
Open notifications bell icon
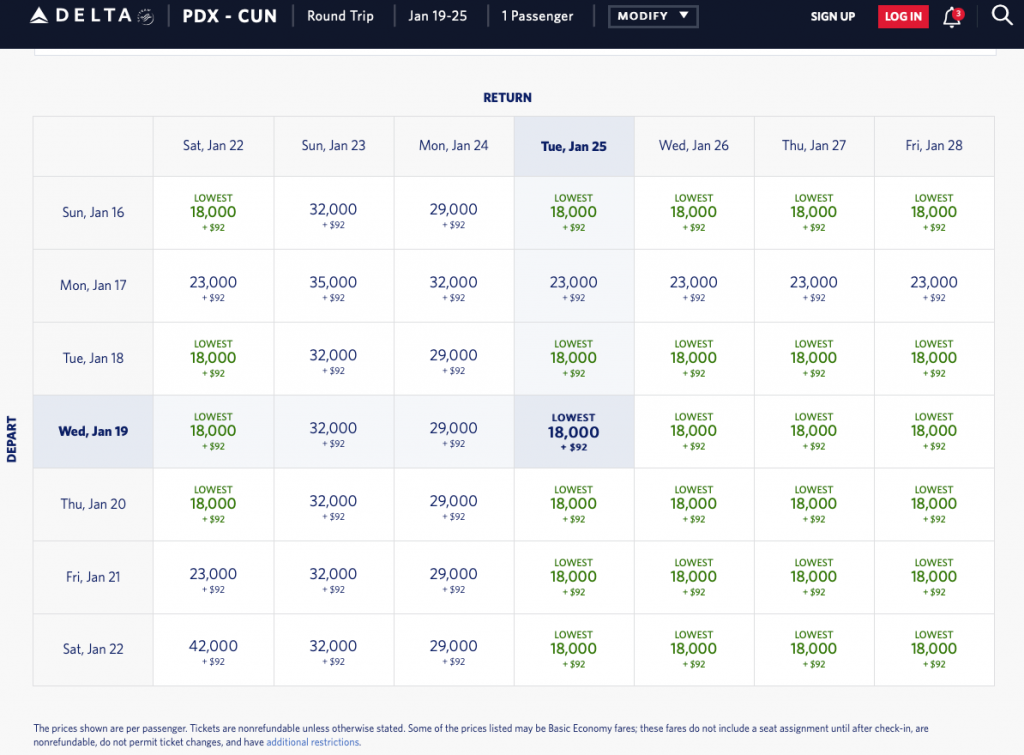[951, 17]
